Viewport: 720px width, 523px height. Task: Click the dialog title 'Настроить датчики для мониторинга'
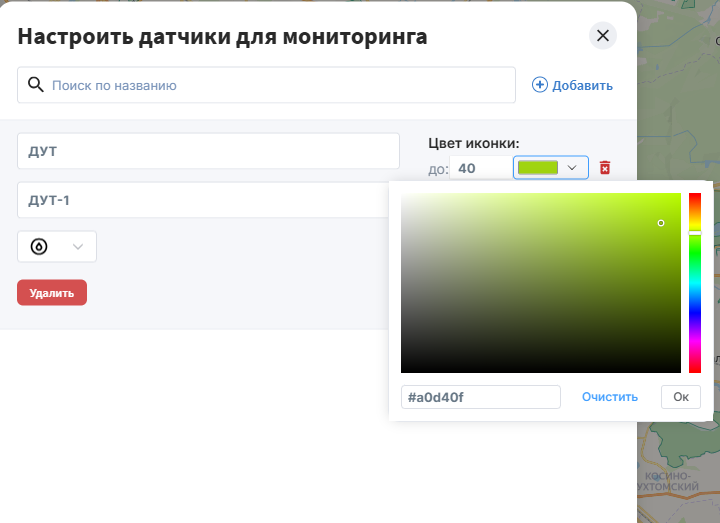click(222, 36)
